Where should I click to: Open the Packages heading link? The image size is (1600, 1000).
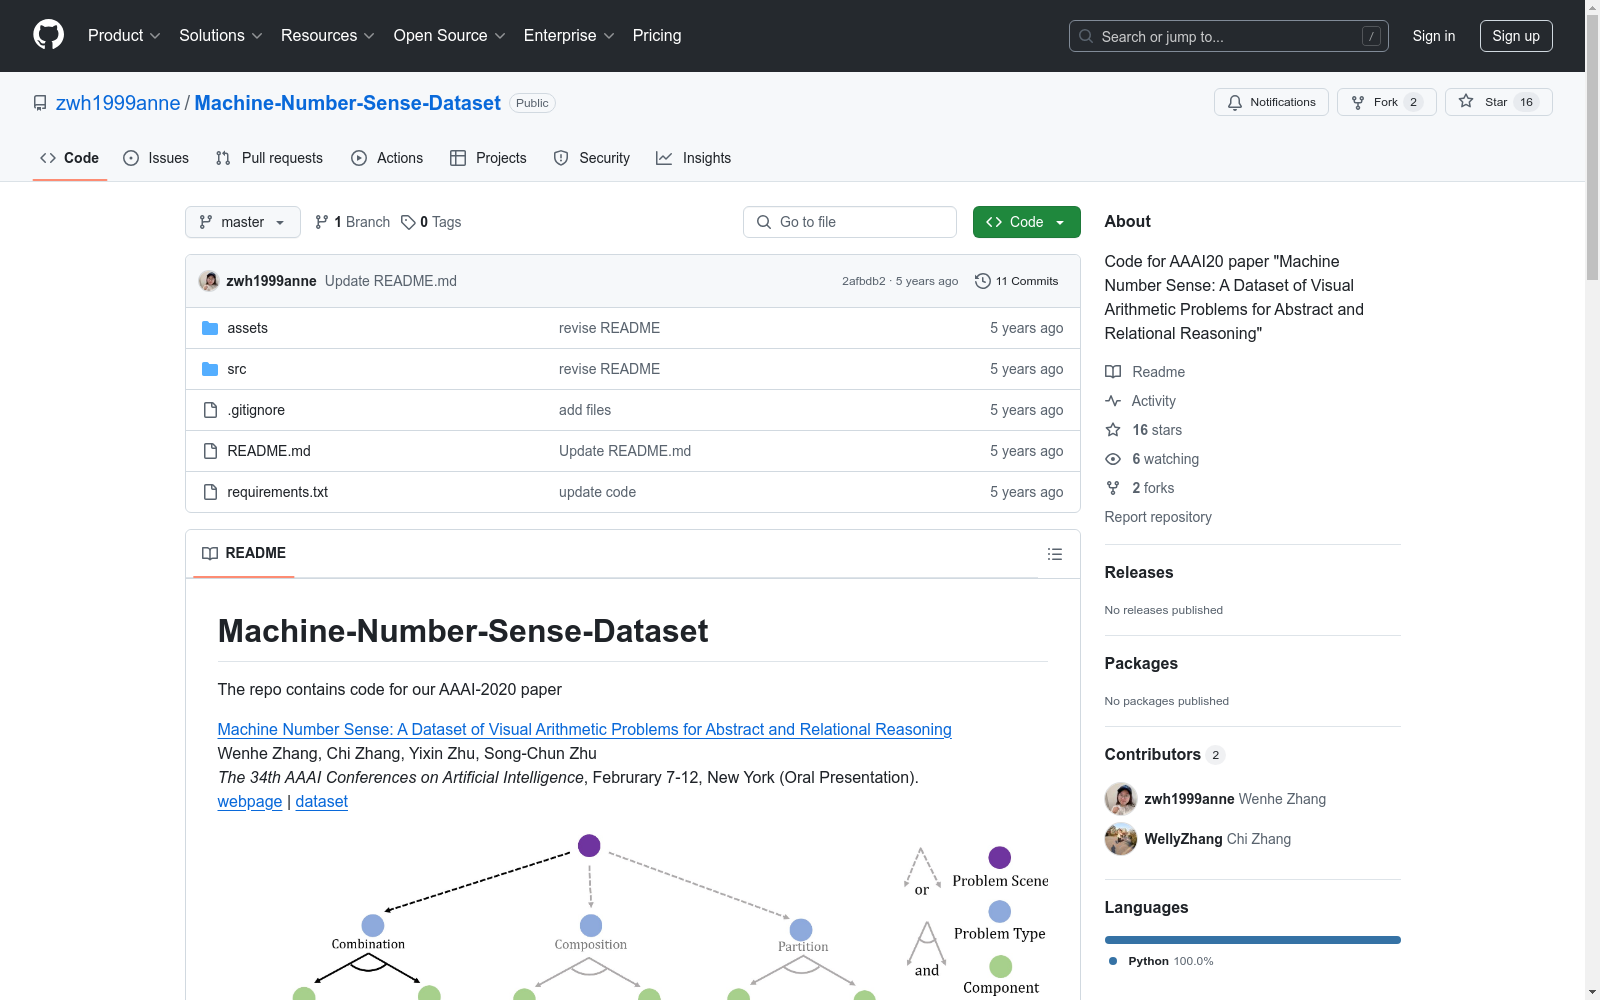point(1141,664)
